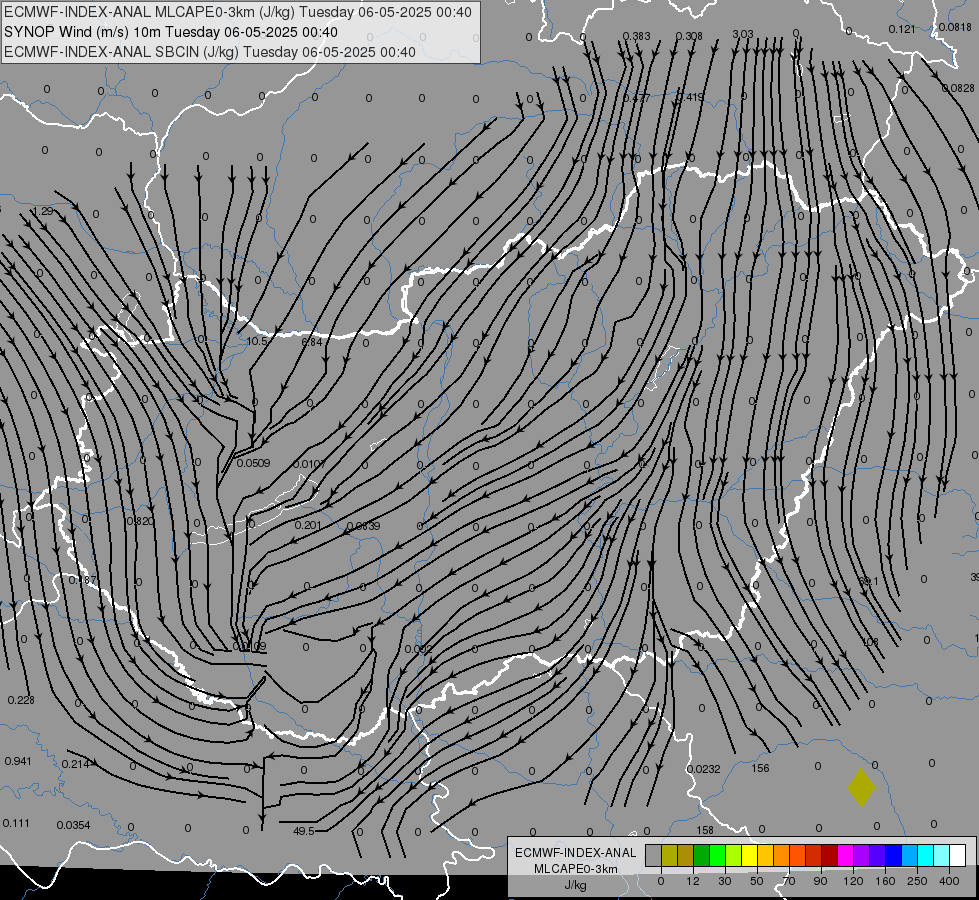Click the 10.5 value on the map
This screenshot has height=900, width=979.
pyautogui.click(x=257, y=342)
